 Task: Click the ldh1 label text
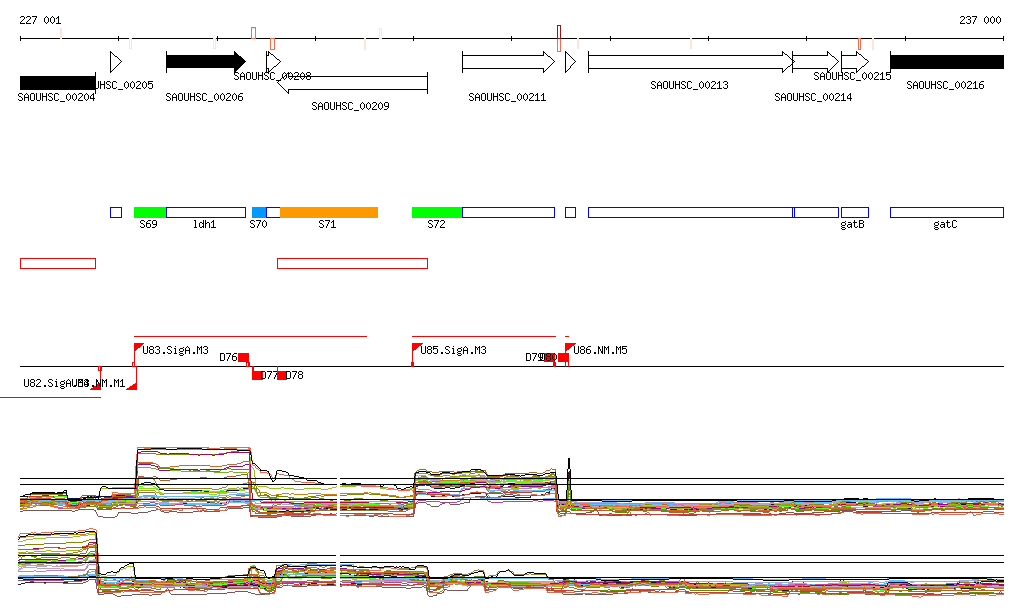(204, 225)
